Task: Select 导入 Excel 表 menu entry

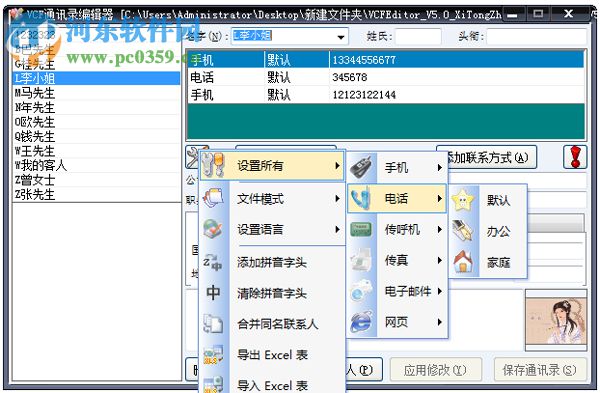Action: [271, 385]
